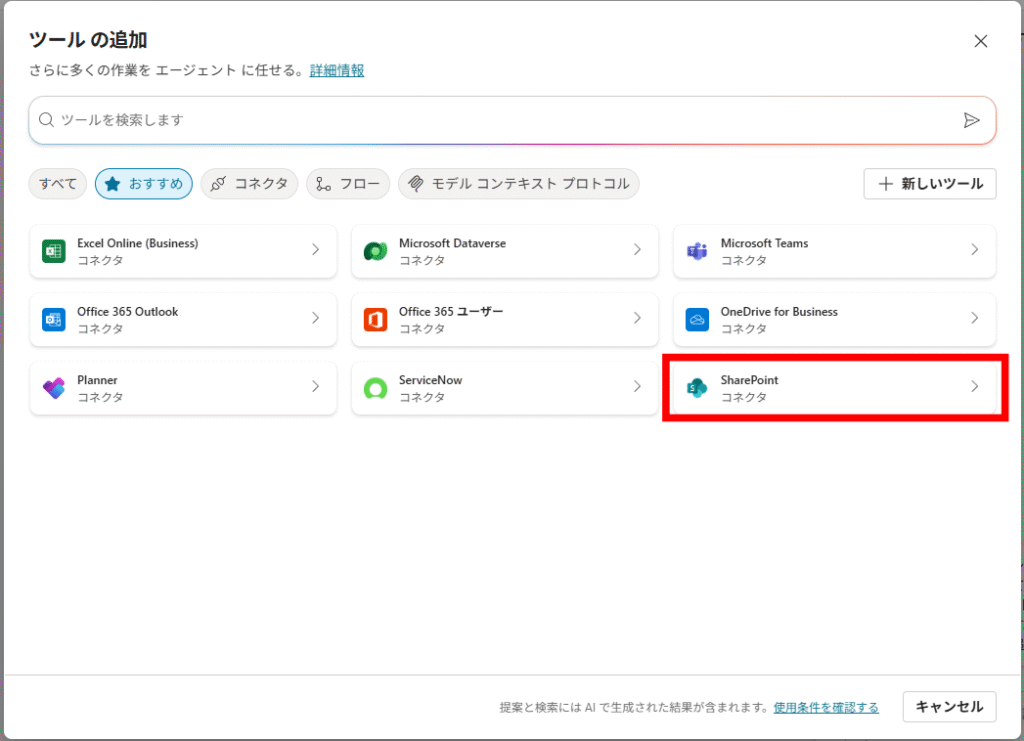Expand the Microsoft Dataverse chevron
Image resolution: width=1024 pixels, height=741 pixels.
pos(637,249)
